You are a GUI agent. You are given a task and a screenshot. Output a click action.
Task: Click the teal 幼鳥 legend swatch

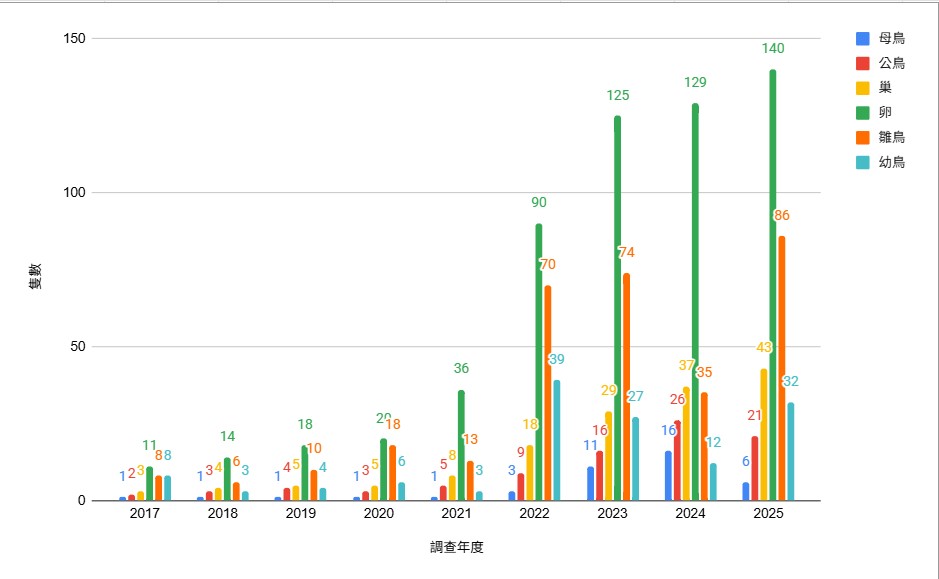[x=862, y=162]
